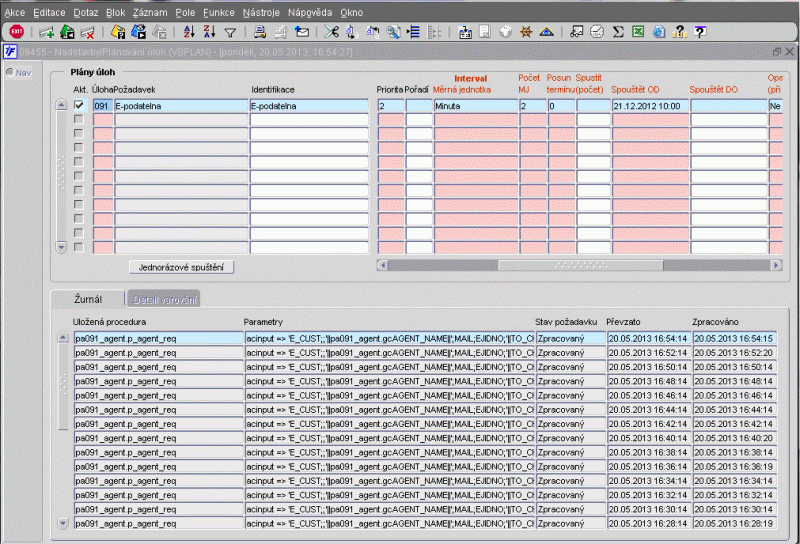Select the Nav radio button
The width and height of the screenshot is (800, 544).
pos(10,72)
